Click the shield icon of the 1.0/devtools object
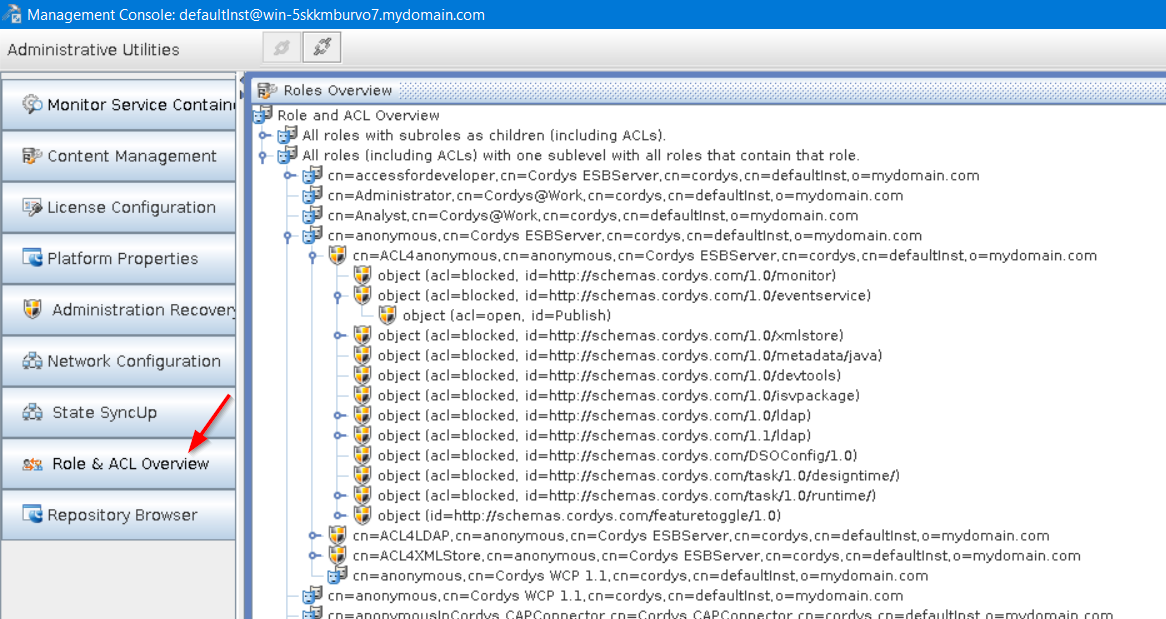 pyautogui.click(x=362, y=376)
